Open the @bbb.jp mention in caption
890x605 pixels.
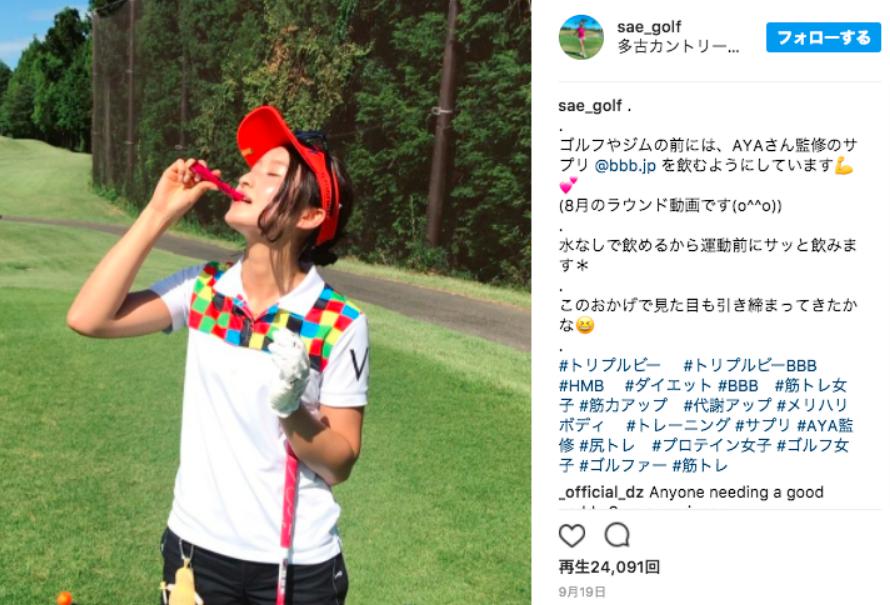625,166
